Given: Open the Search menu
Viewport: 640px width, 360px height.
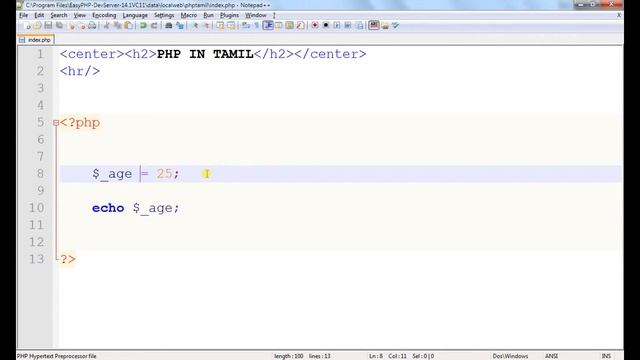Looking at the screenshot, I should pos(59,15).
